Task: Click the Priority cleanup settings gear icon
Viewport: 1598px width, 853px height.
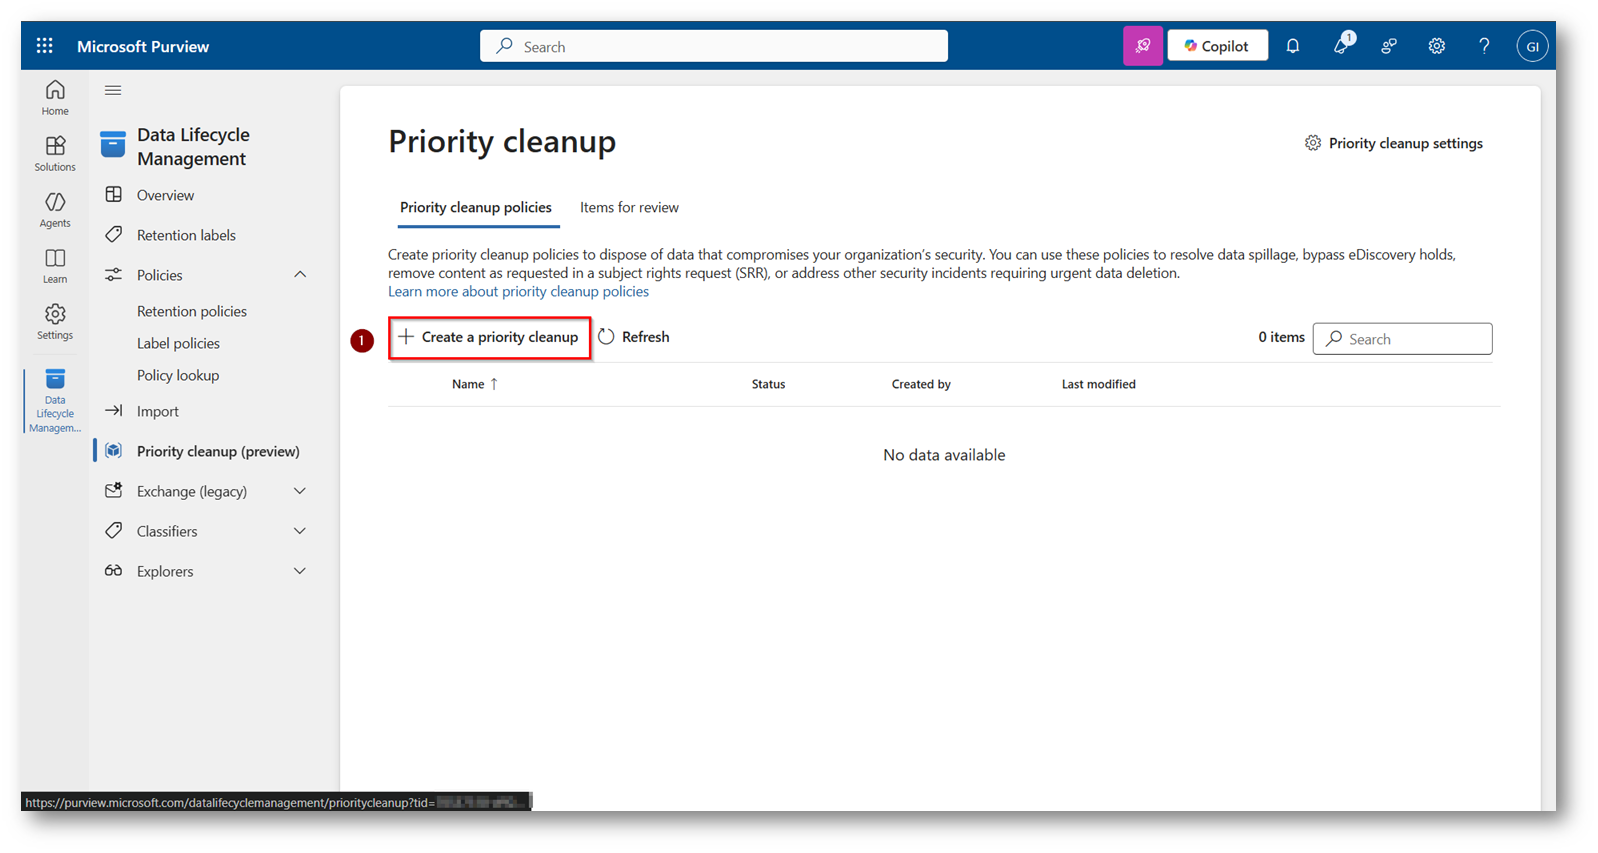Action: pyautogui.click(x=1313, y=143)
